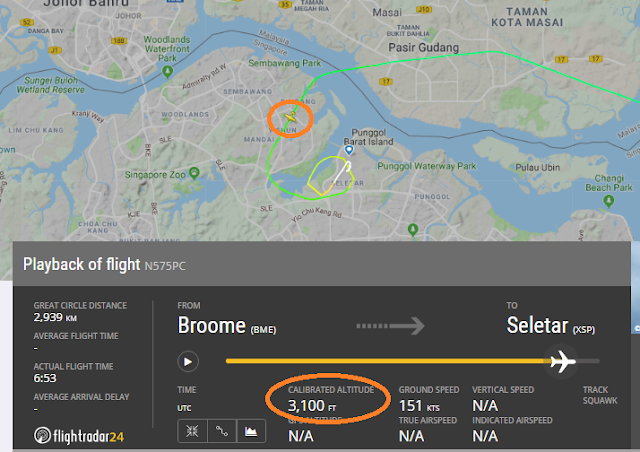Click the UTC time label
The width and height of the screenshot is (640, 452).
[x=184, y=408]
